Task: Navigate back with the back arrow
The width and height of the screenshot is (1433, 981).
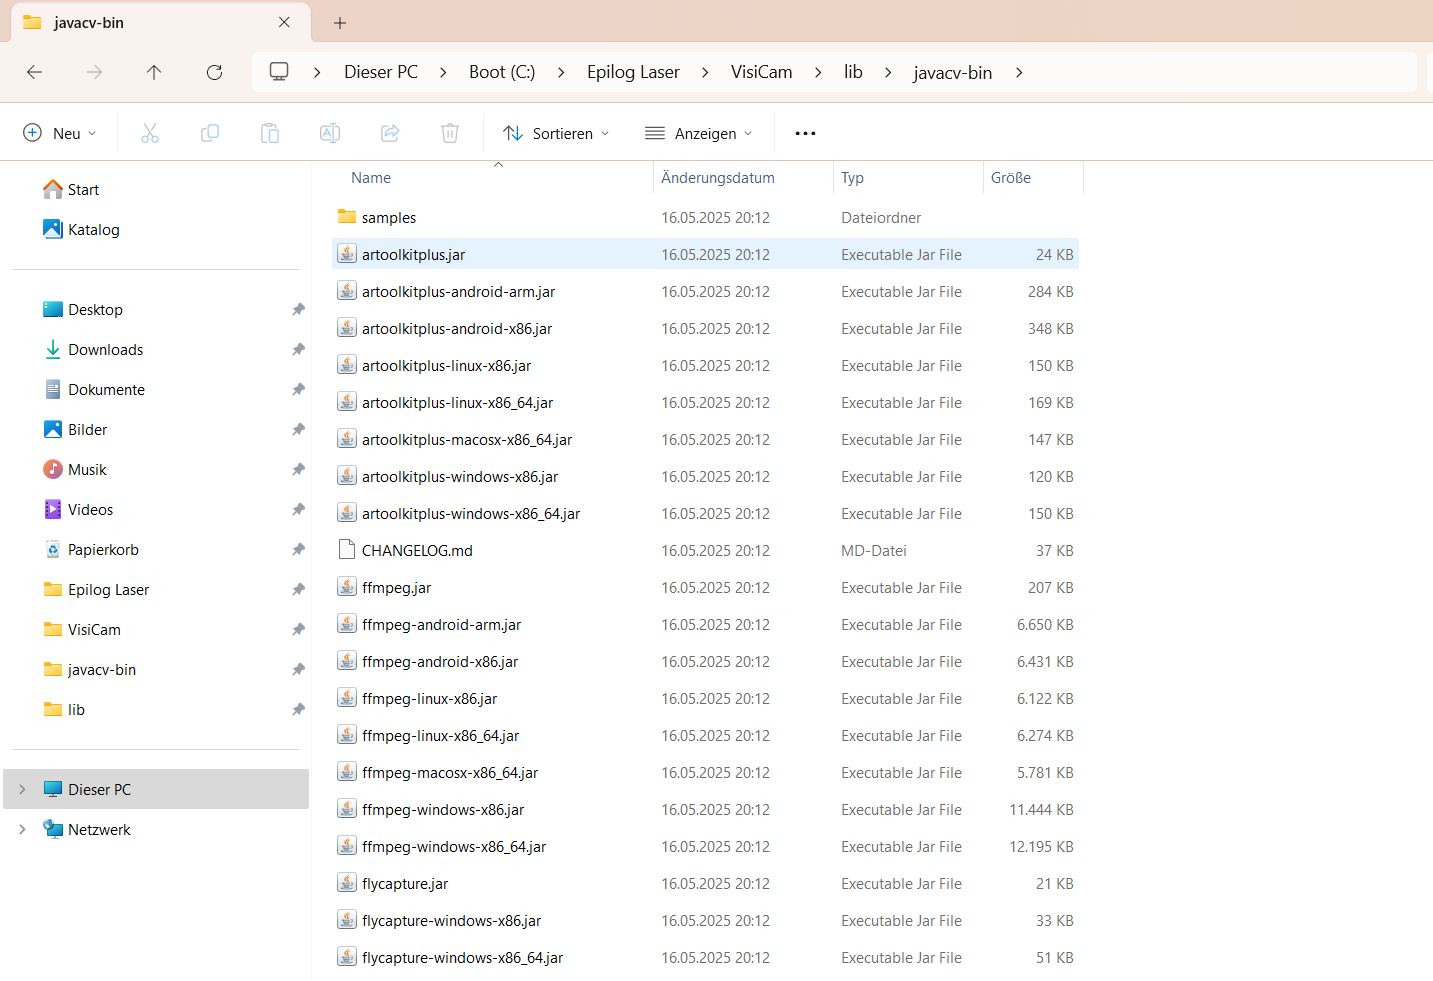Action: click(34, 72)
